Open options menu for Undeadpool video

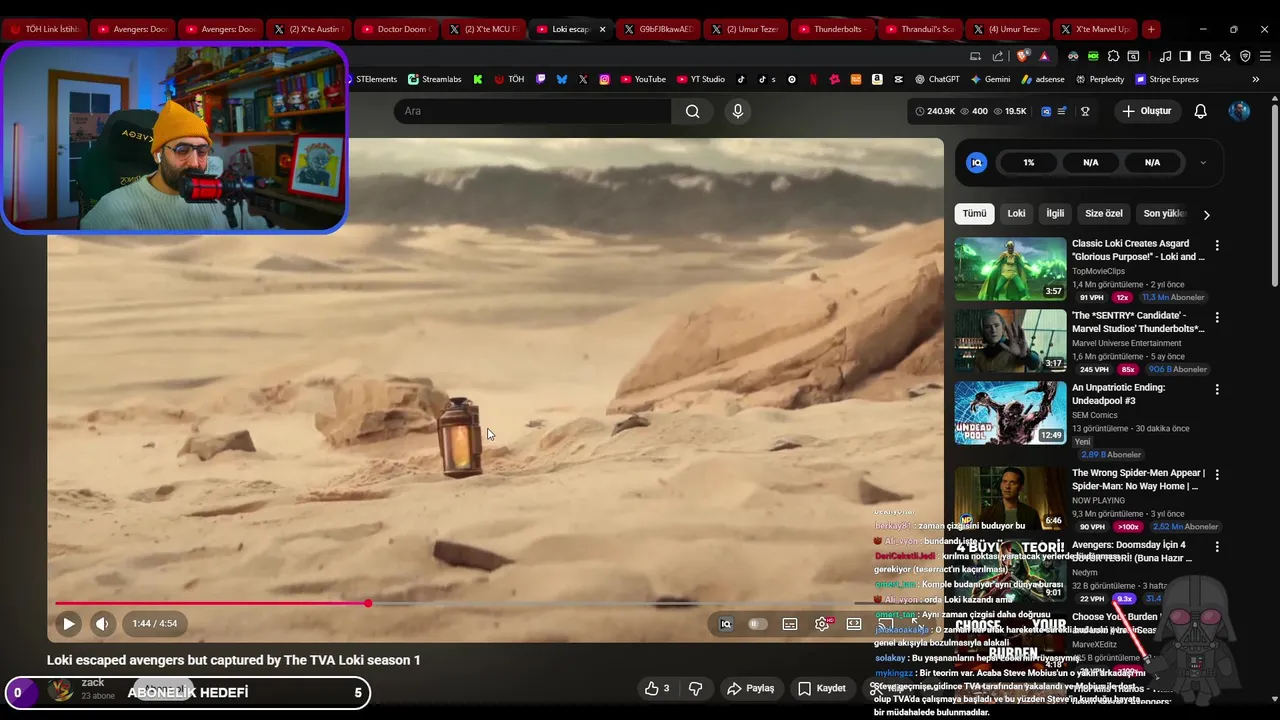[x=1217, y=390]
